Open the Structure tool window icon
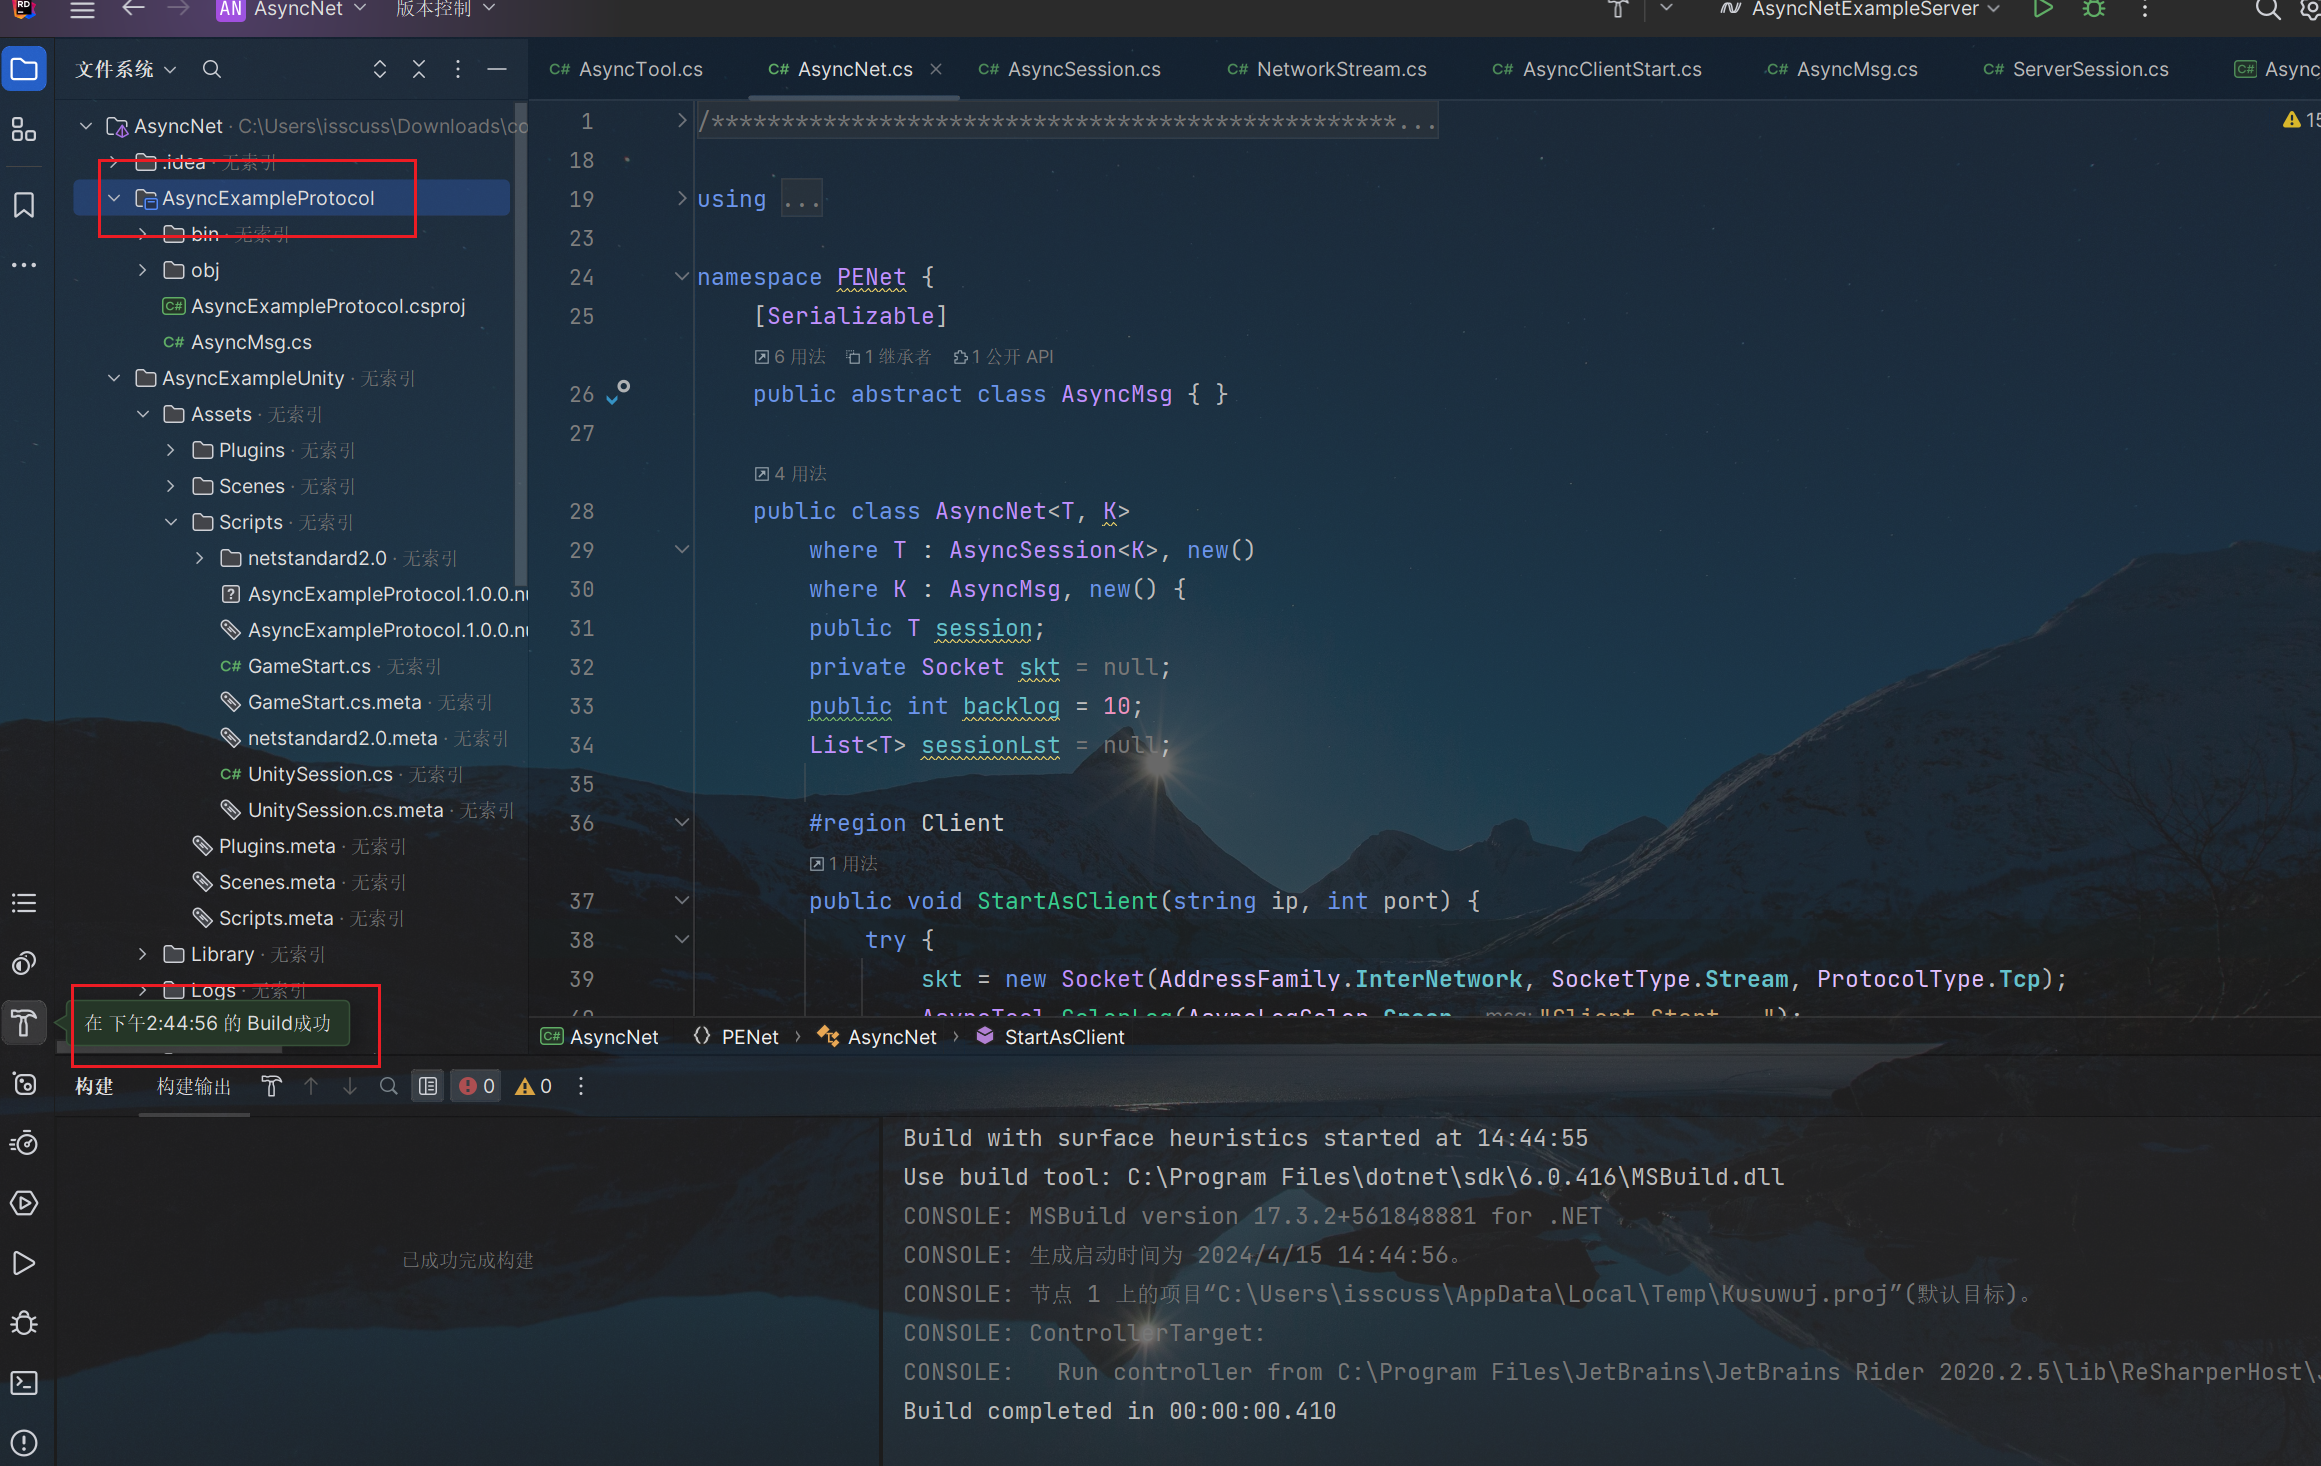 tap(24, 129)
